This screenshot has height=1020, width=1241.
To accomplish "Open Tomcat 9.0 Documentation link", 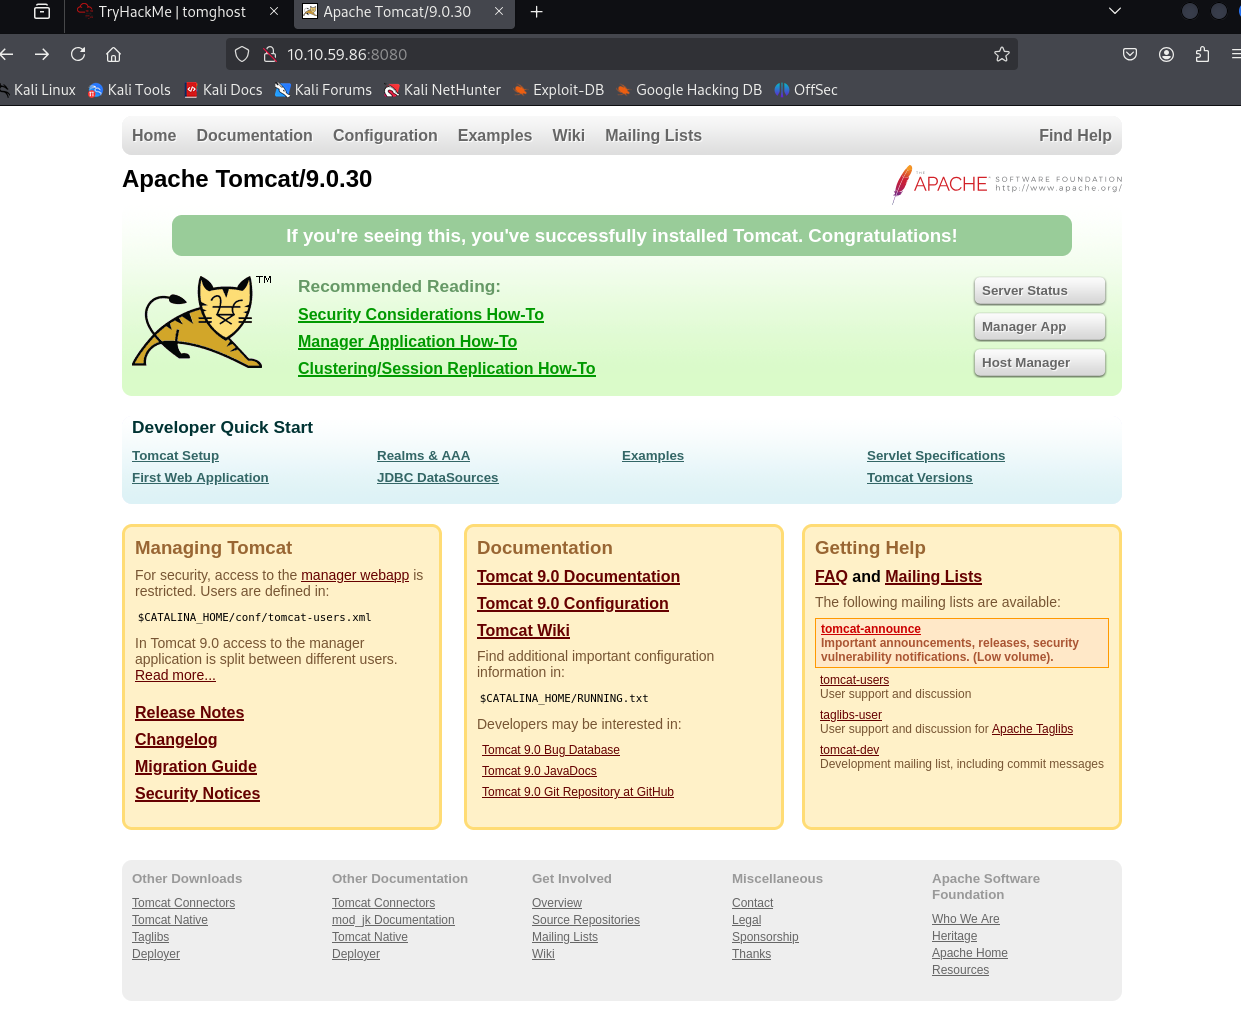I will pos(578,576).
